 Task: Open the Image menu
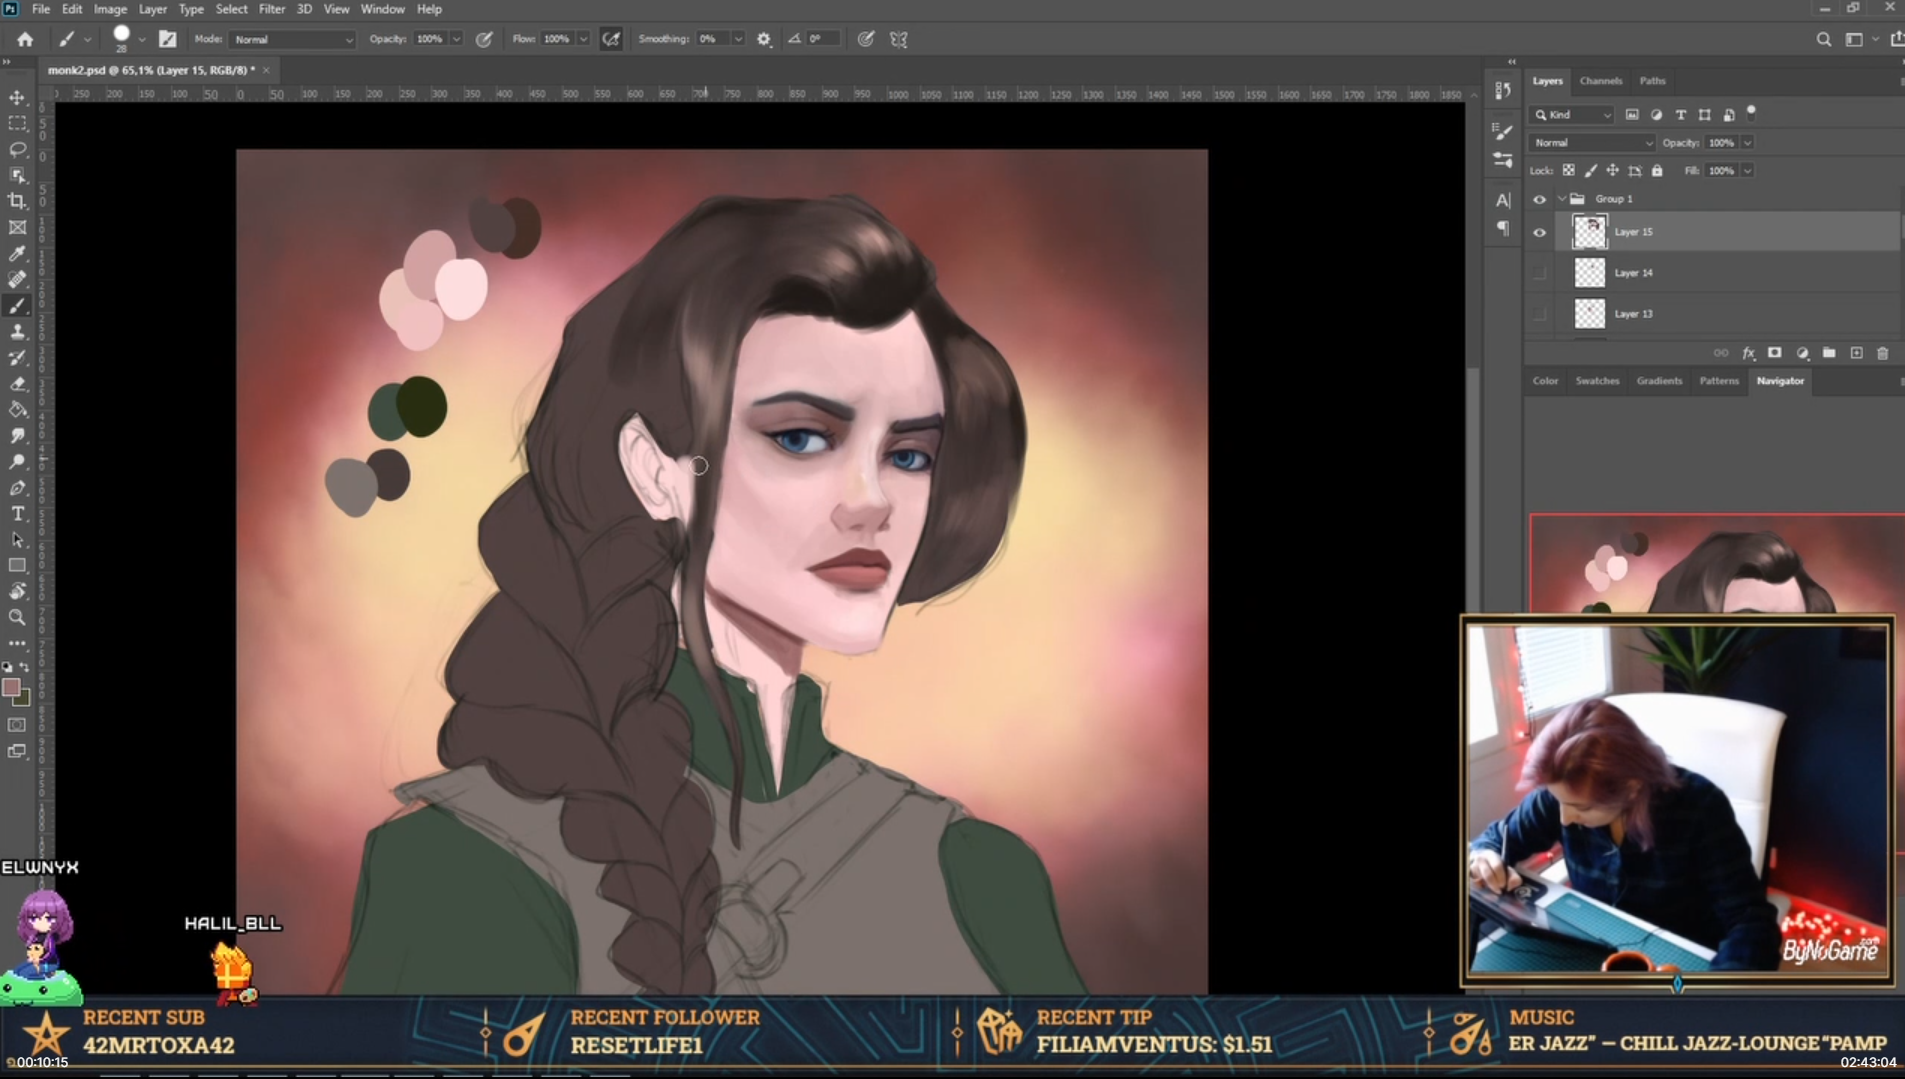tap(110, 9)
